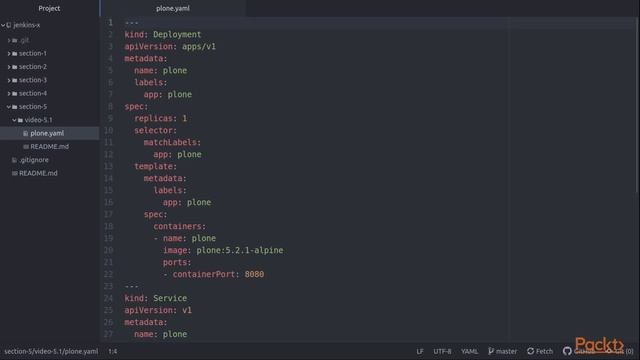Change the LF line ending selector
The width and height of the screenshot is (640, 360).
point(420,351)
